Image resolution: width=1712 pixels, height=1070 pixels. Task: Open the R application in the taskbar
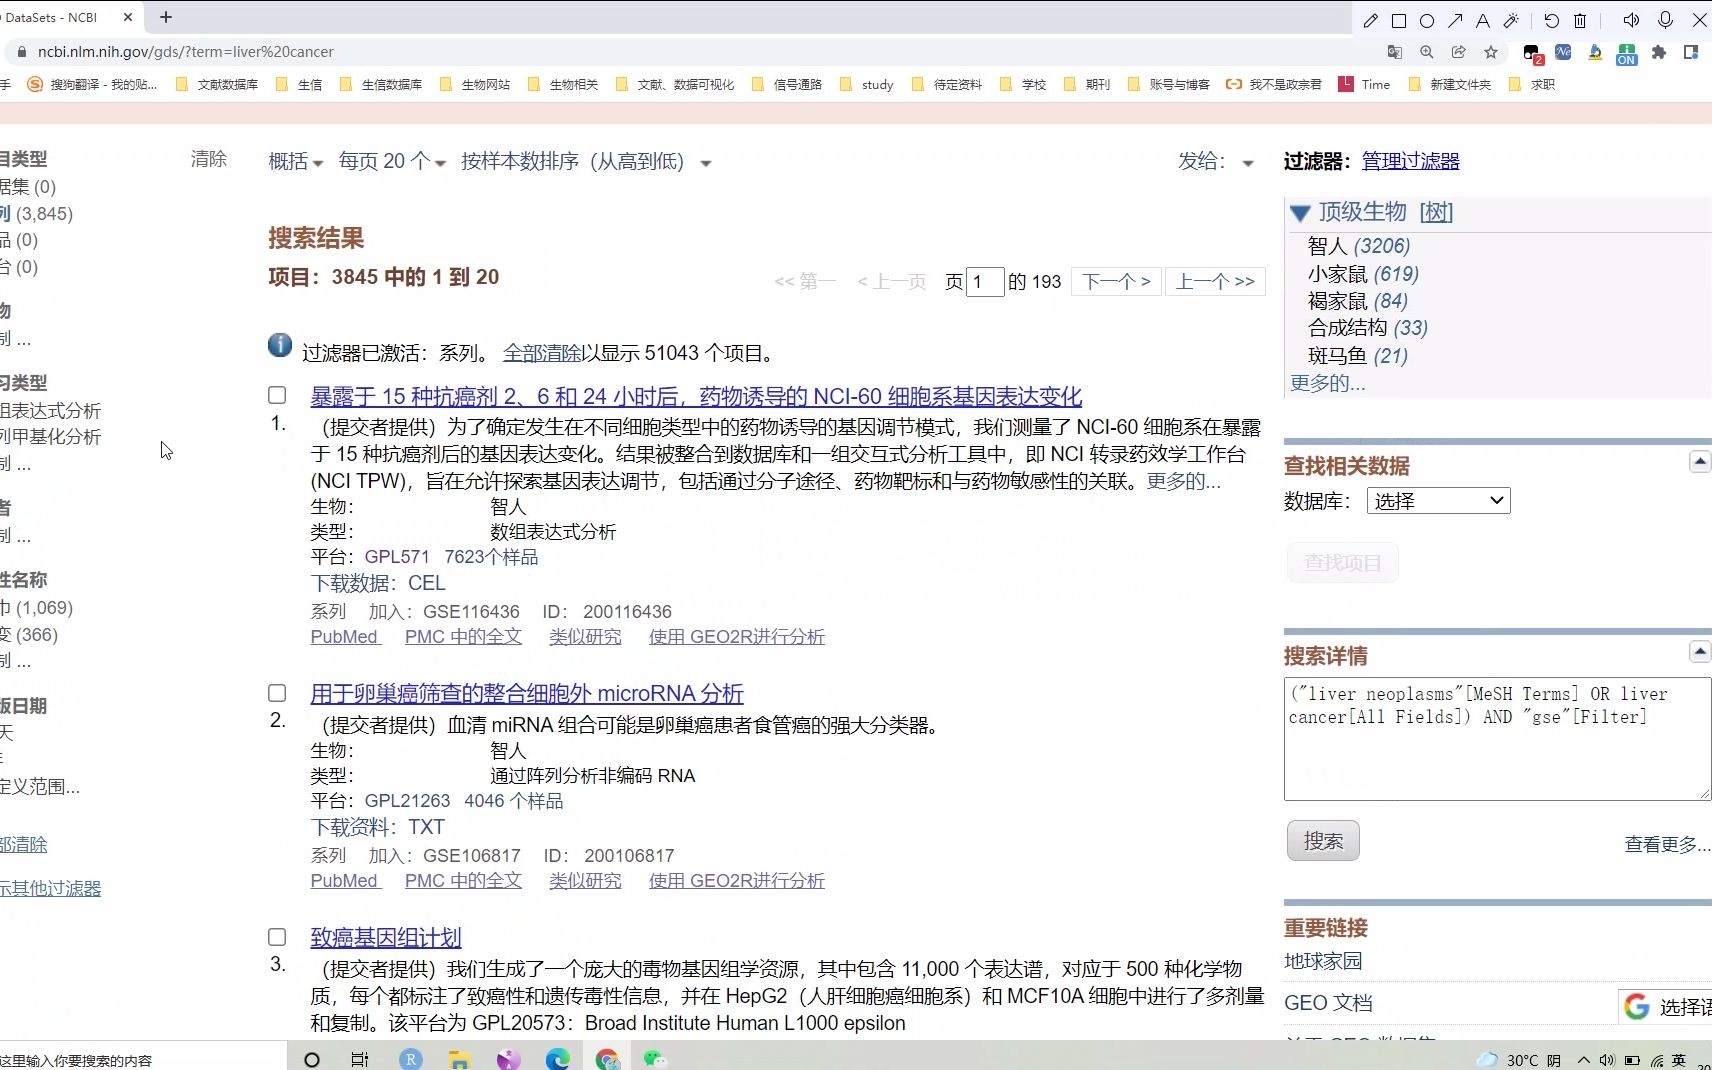tap(410, 1059)
